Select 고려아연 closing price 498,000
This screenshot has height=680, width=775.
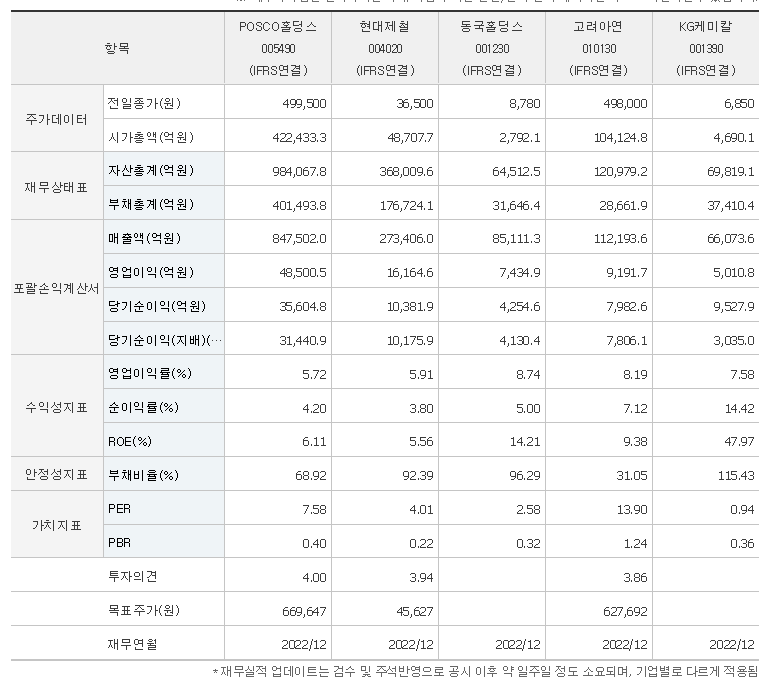625,103
